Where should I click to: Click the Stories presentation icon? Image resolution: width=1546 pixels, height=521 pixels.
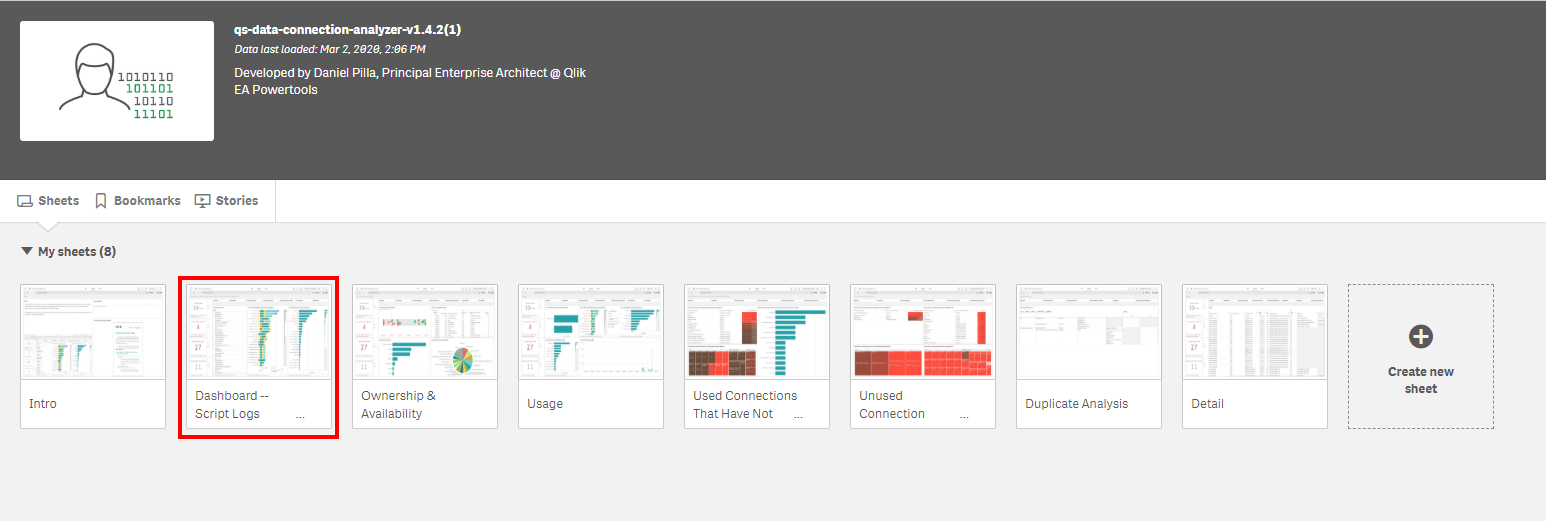click(203, 201)
